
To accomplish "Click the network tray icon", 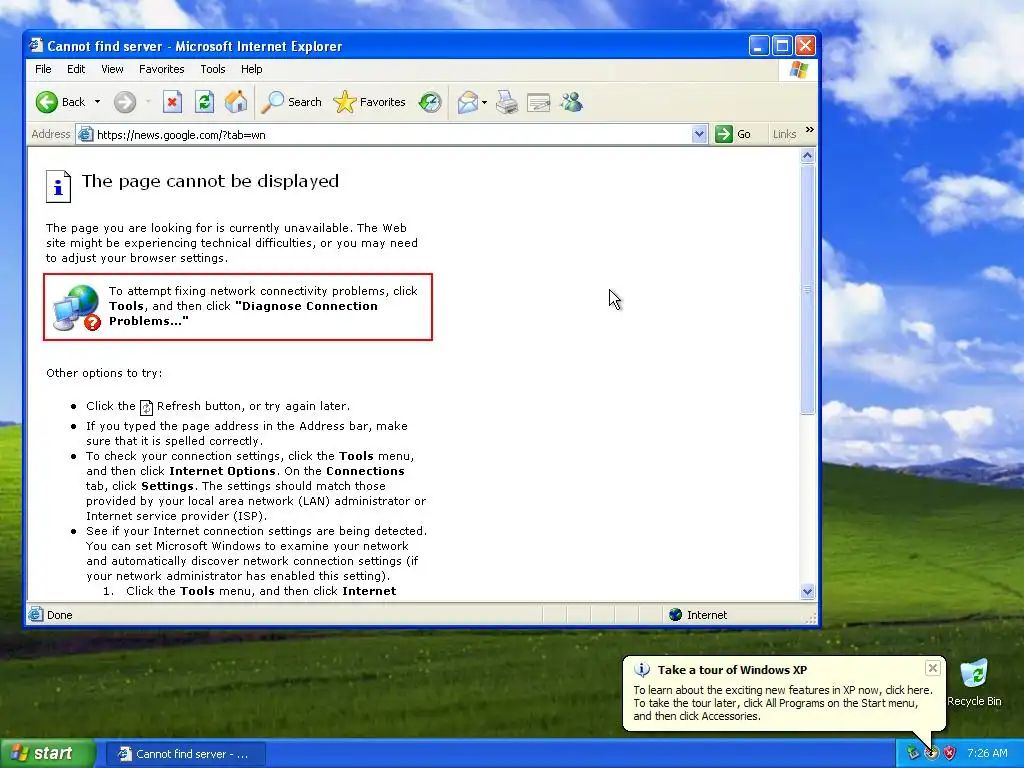I will [x=913, y=753].
